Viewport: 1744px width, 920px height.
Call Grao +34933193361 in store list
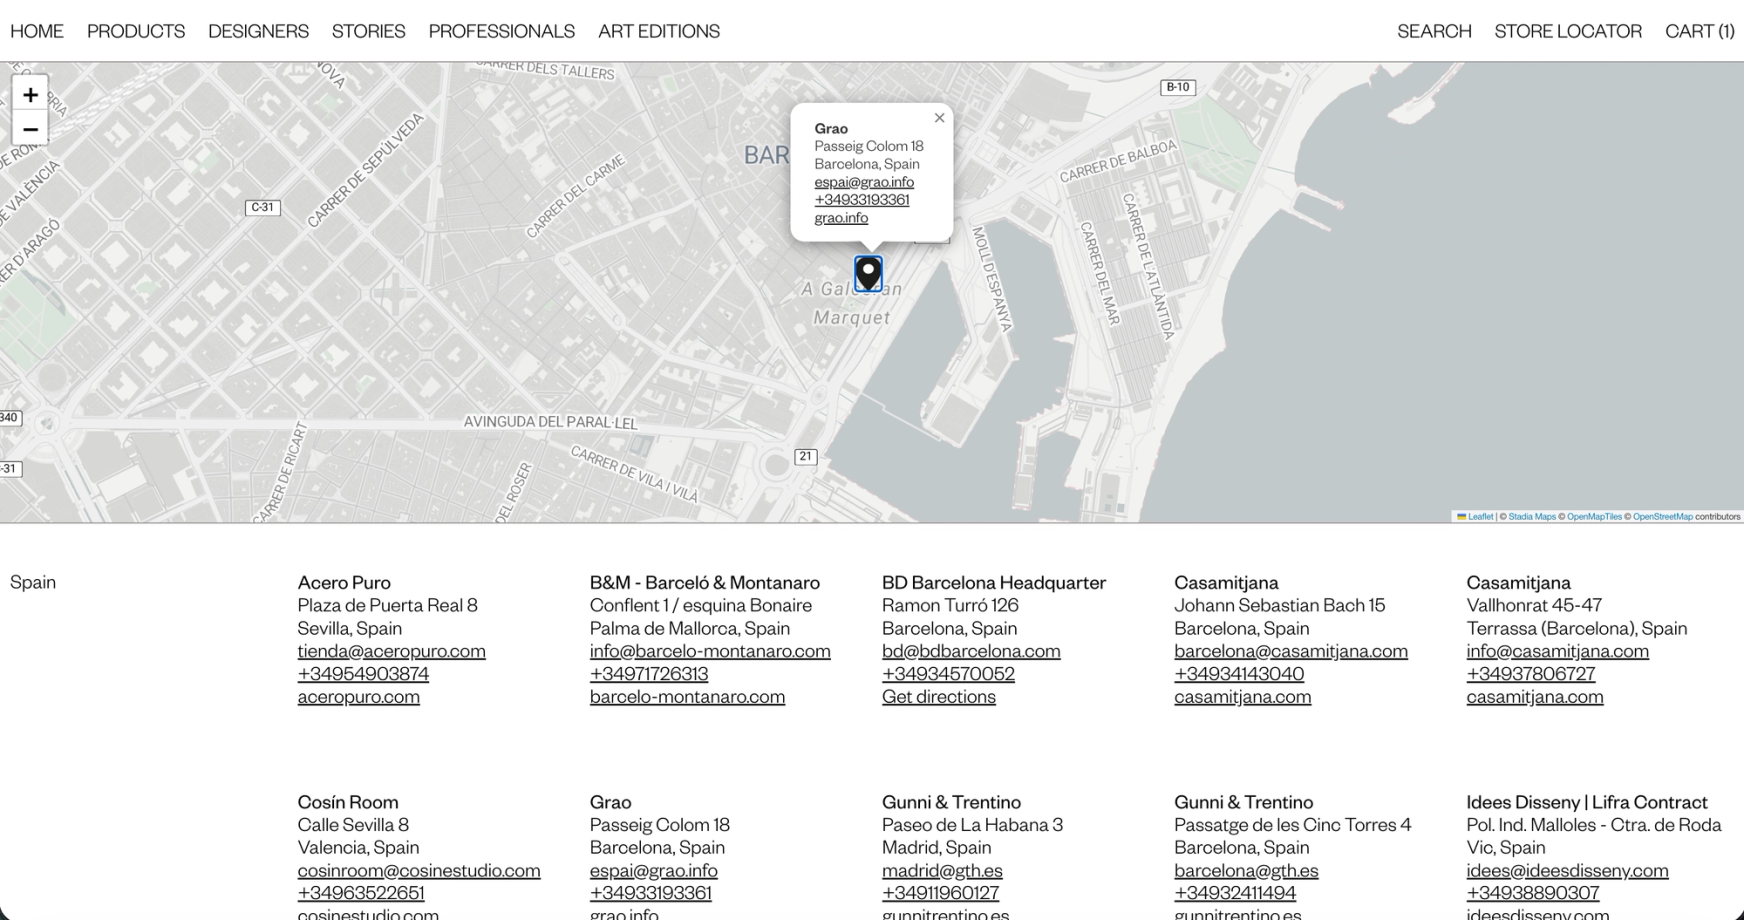click(x=651, y=893)
